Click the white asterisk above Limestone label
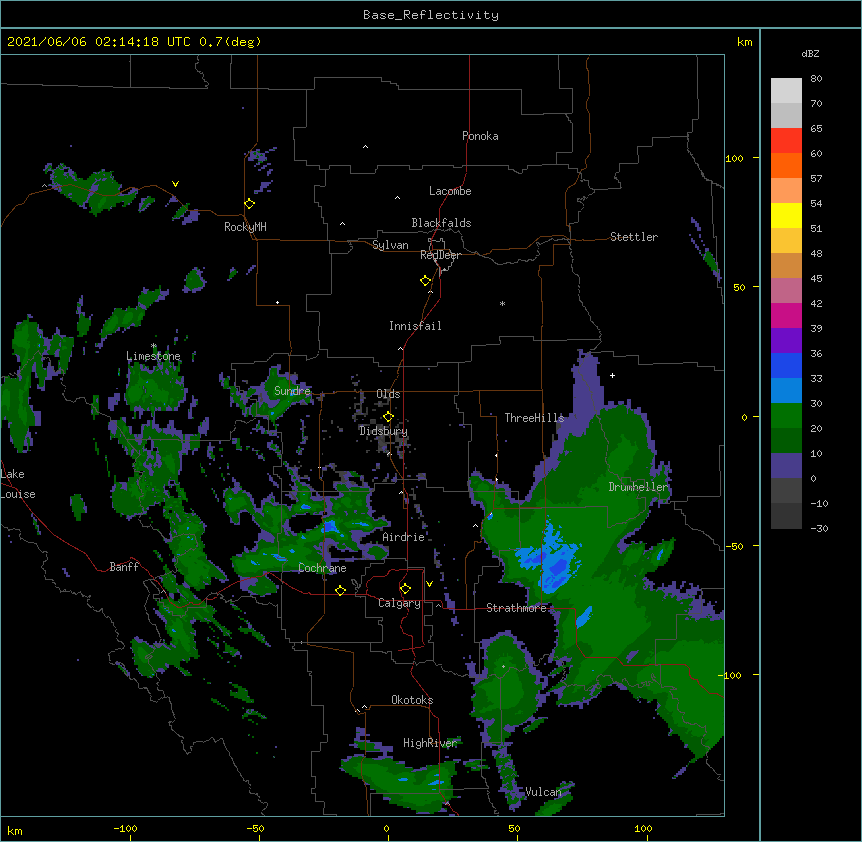This screenshot has height=842, width=862. [154, 346]
